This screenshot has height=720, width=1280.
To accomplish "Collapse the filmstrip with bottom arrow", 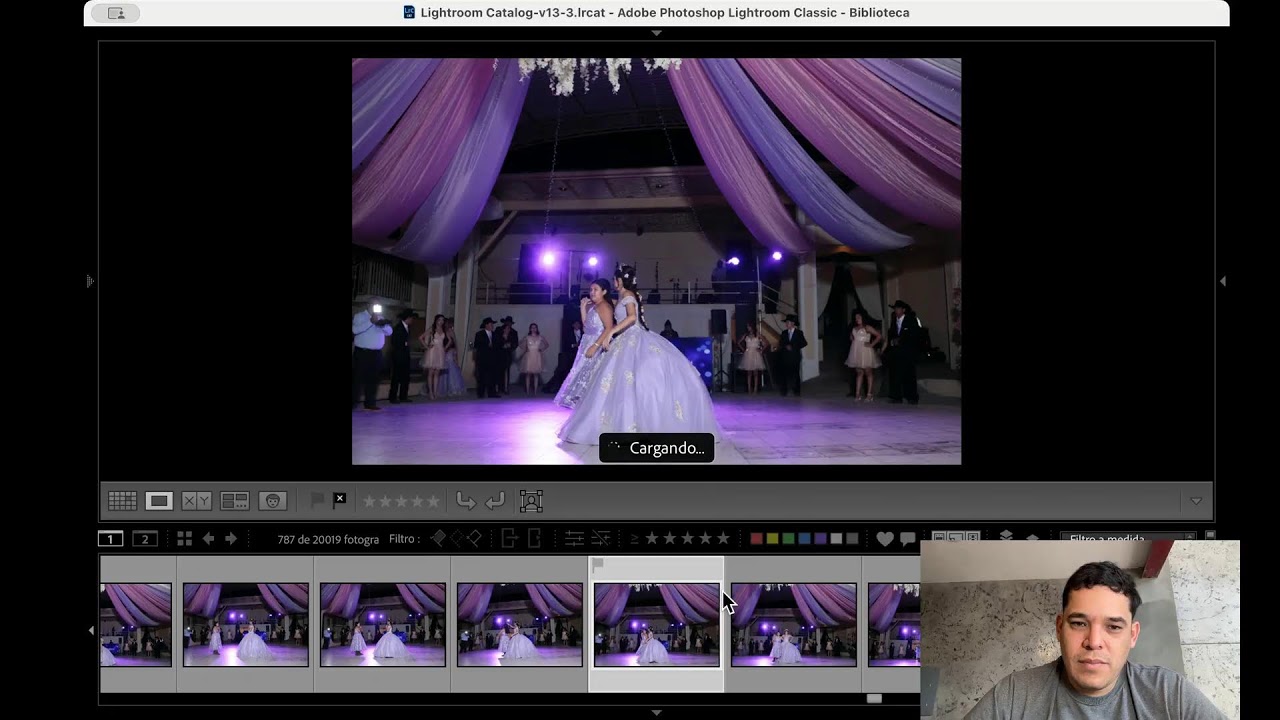I will pos(656,713).
